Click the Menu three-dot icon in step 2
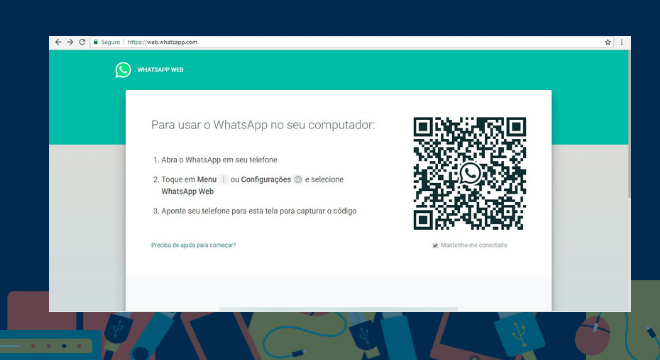 (x=224, y=179)
